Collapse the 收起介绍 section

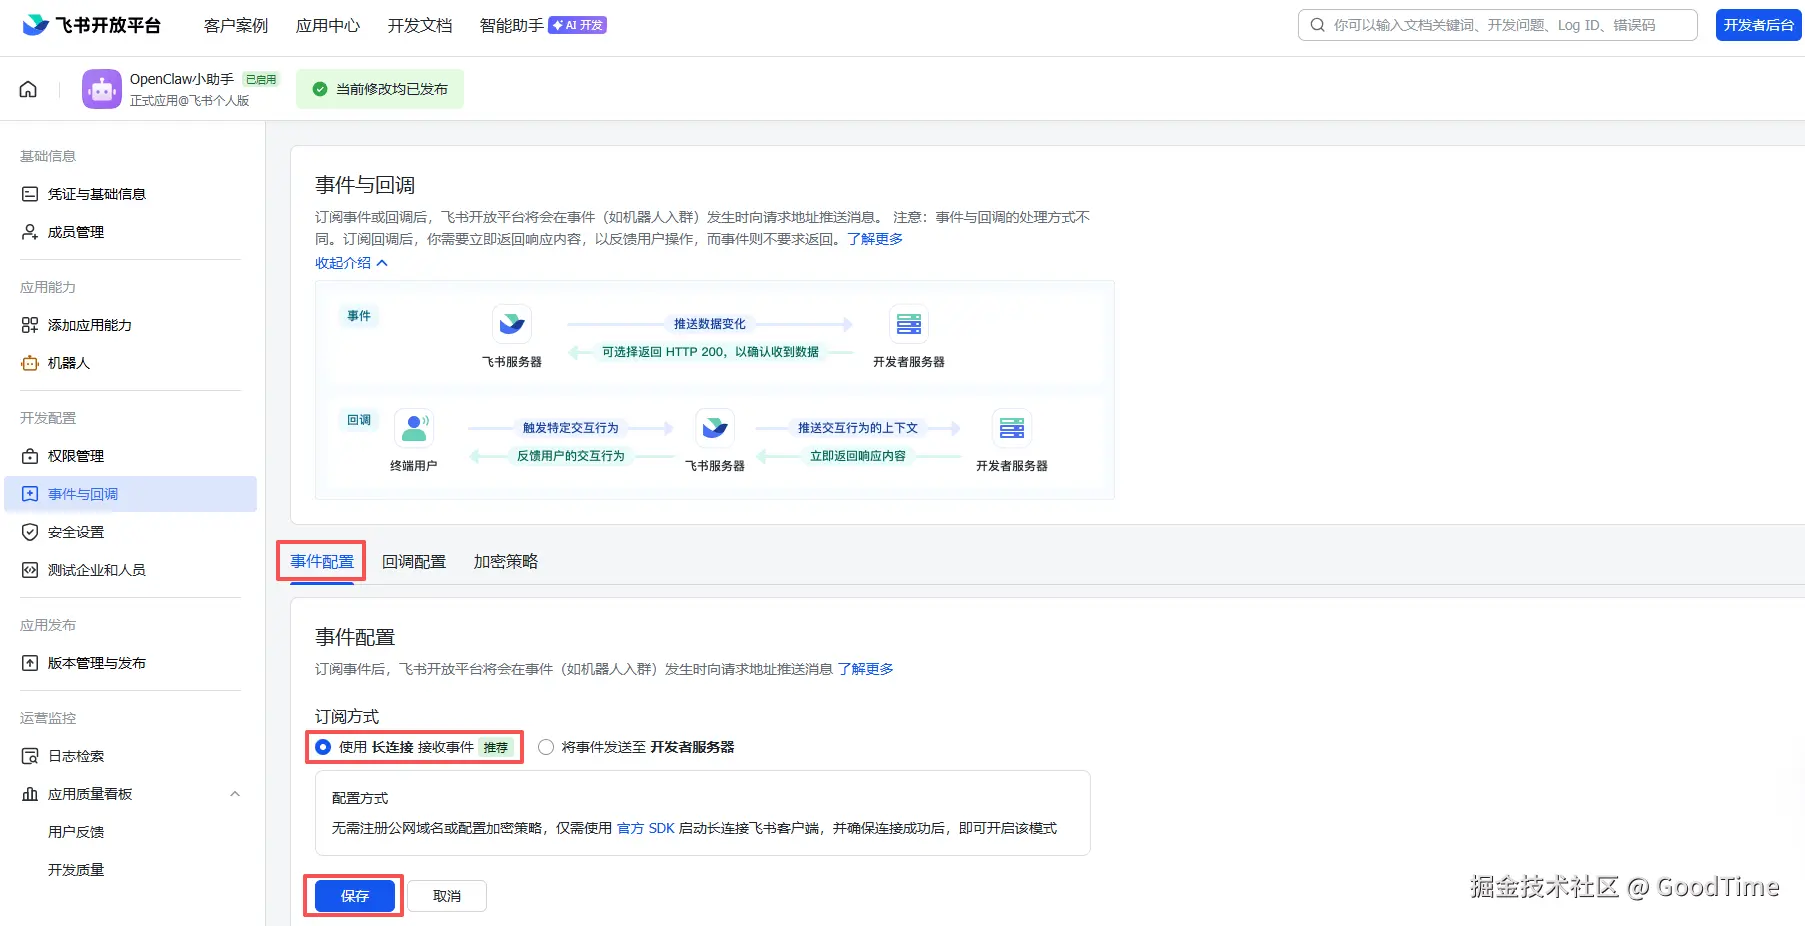(351, 263)
